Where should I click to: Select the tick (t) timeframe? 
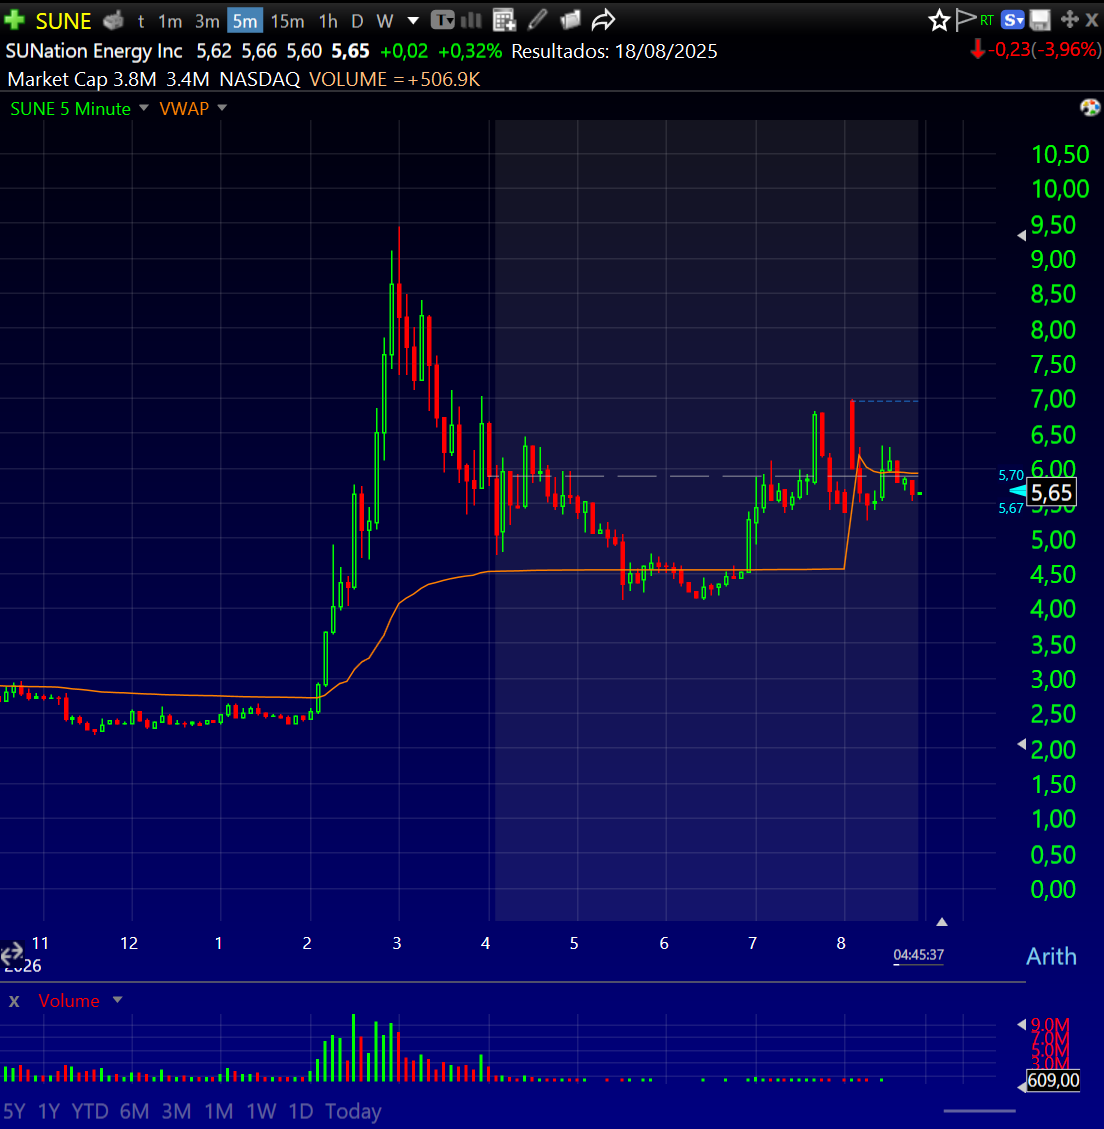click(x=141, y=21)
